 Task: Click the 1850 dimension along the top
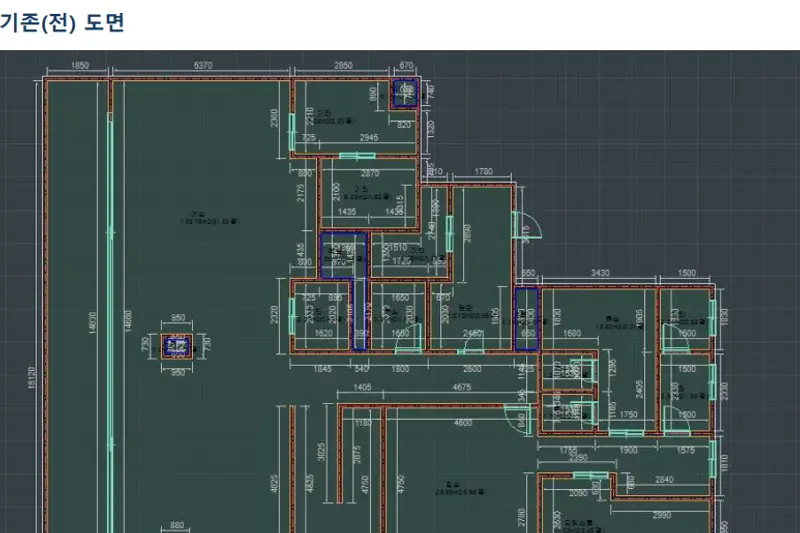pyautogui.click(x=80, y=65)
